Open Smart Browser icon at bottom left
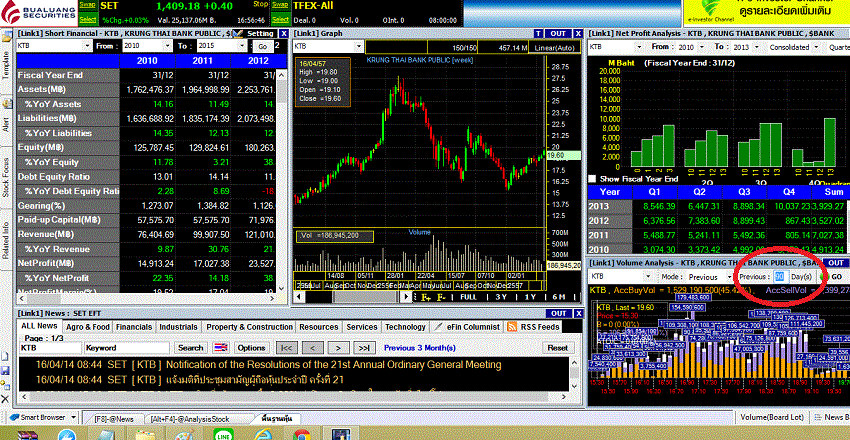The image size is (850, 440). (14, 417)
